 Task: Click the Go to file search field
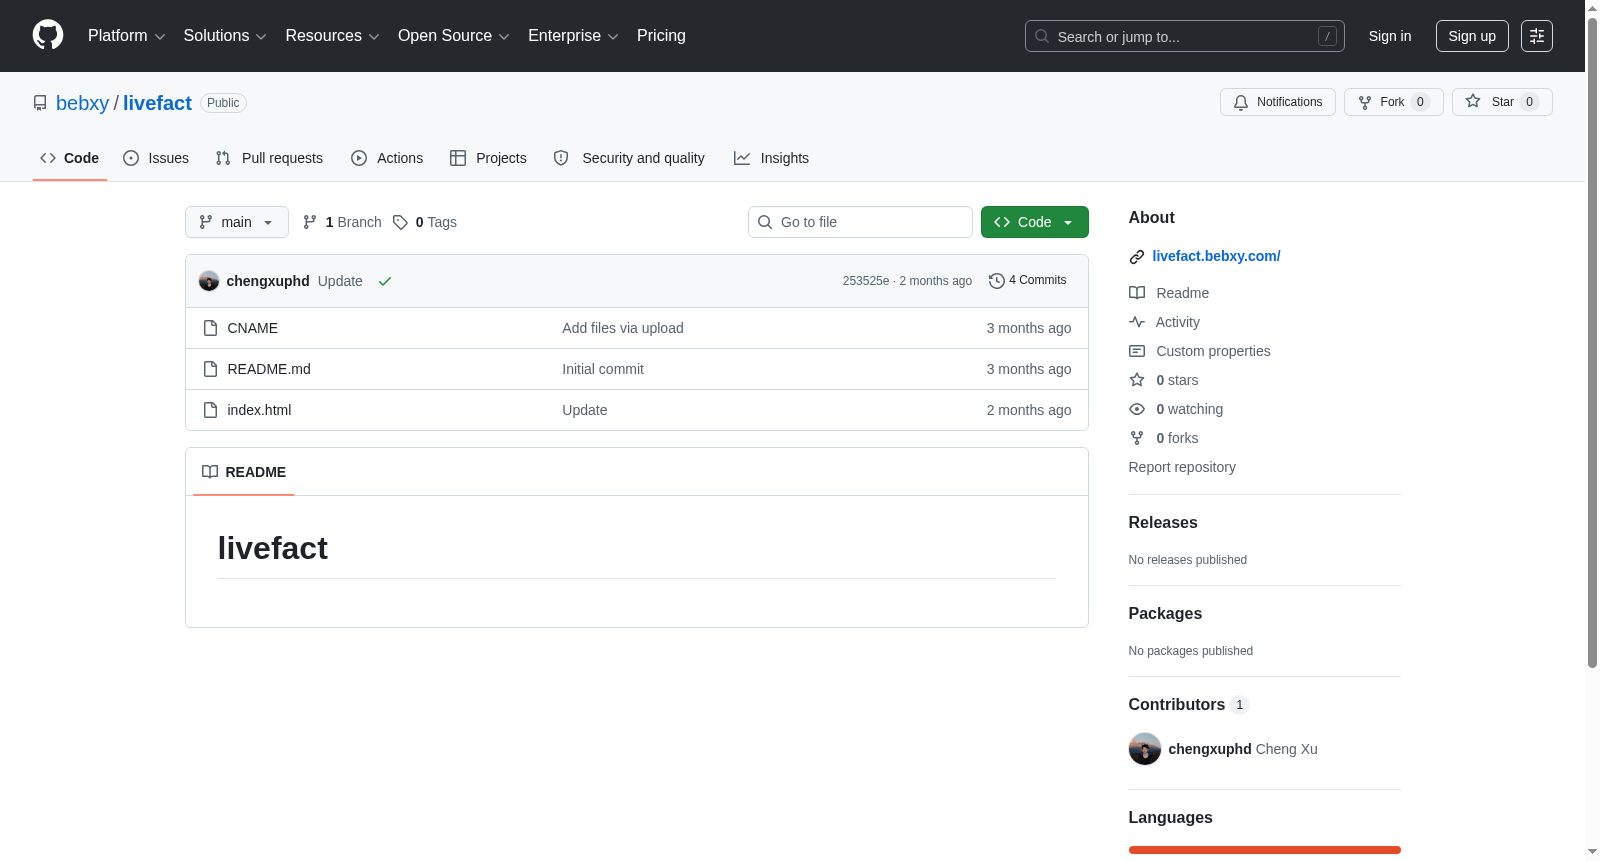coord(860,222)
